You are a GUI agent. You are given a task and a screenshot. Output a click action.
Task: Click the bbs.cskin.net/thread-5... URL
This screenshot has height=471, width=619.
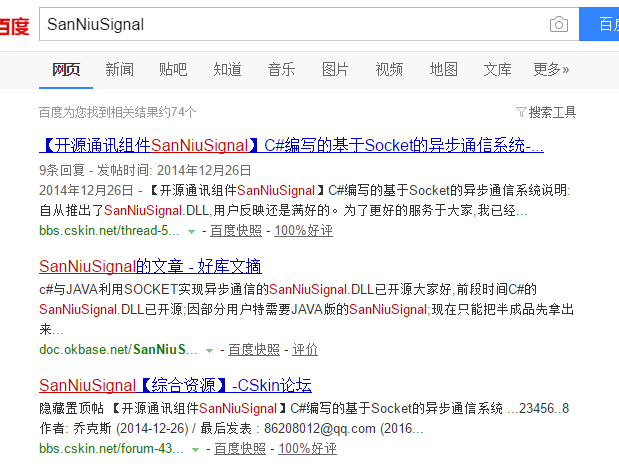(x=109, y=231)
